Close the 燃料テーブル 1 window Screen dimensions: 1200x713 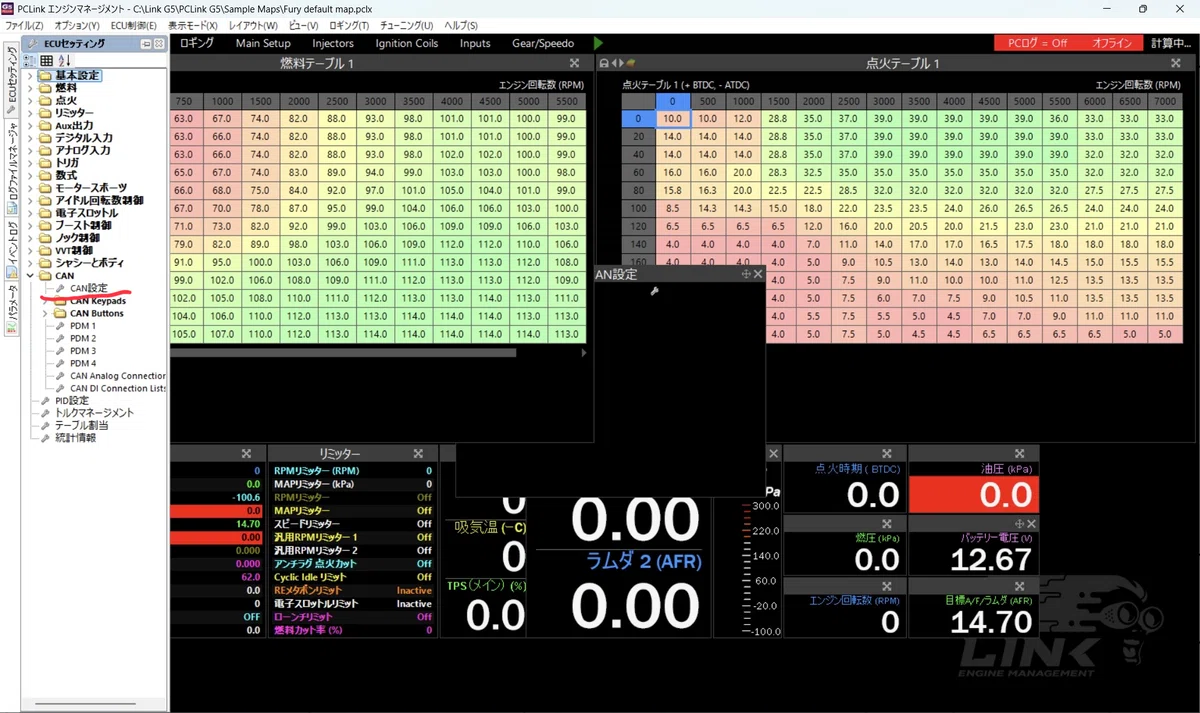574,63
